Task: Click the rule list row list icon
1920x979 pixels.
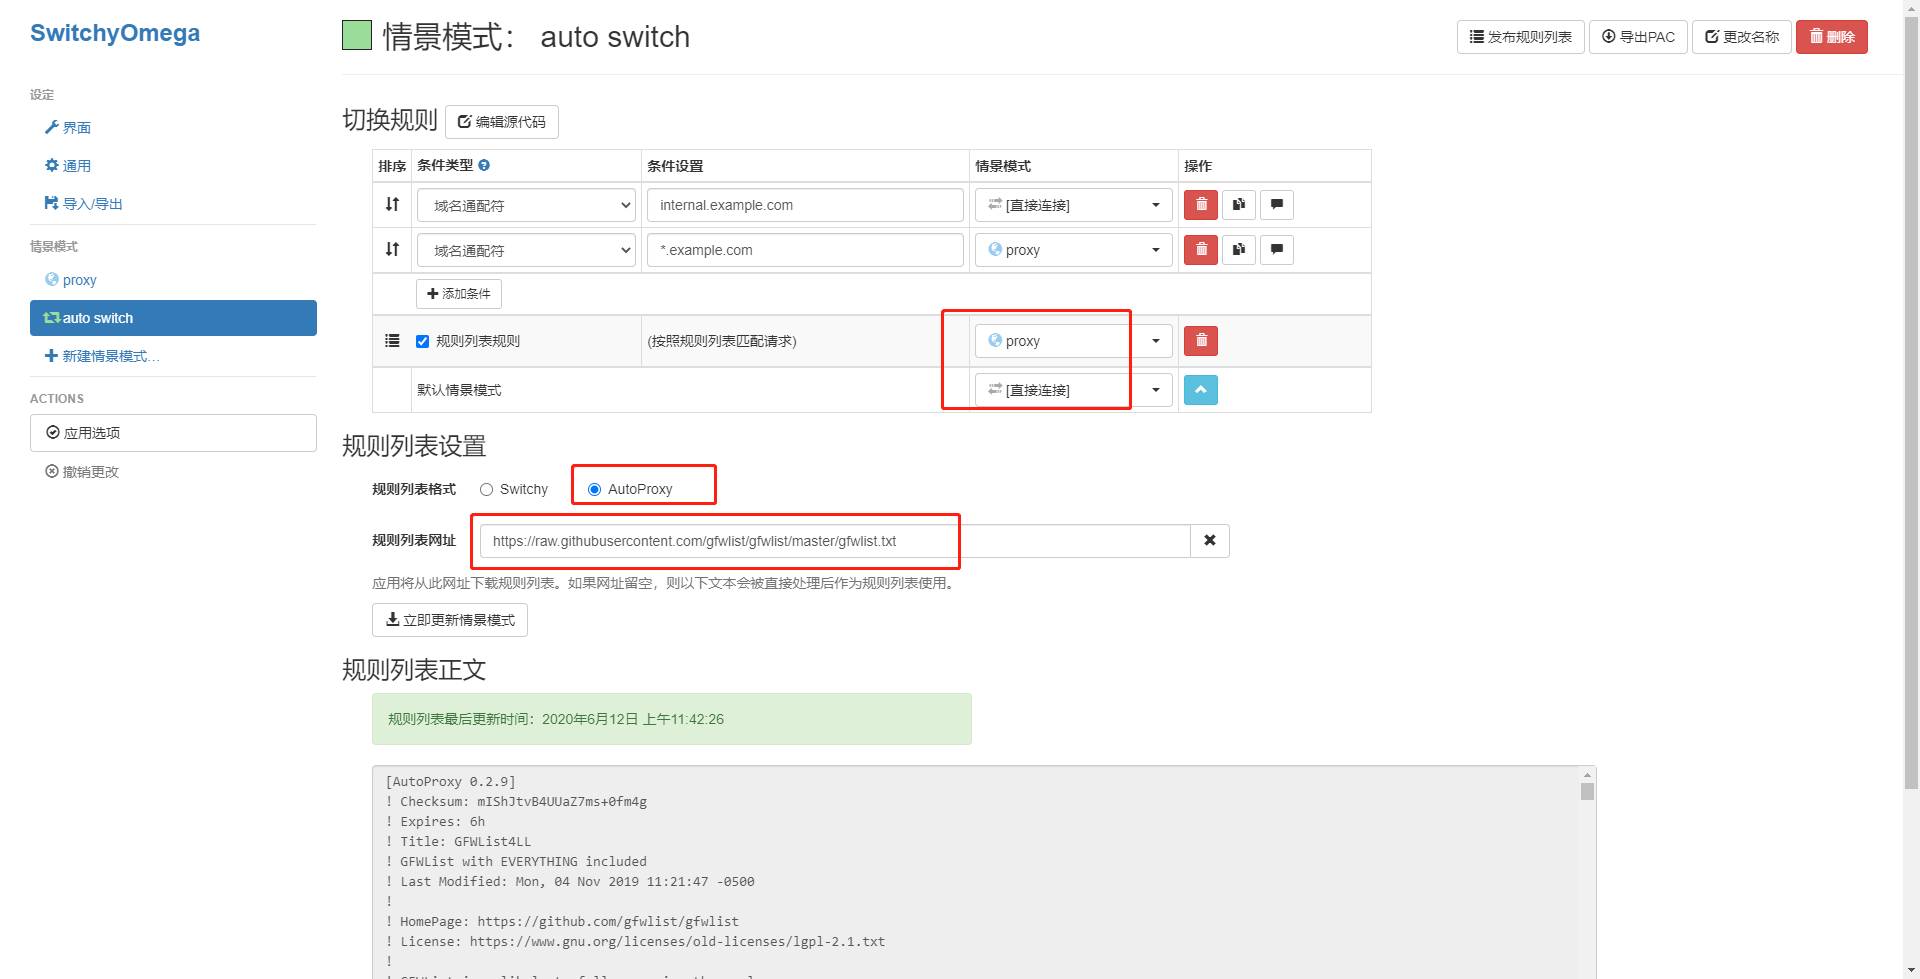Action: (392, 341)
